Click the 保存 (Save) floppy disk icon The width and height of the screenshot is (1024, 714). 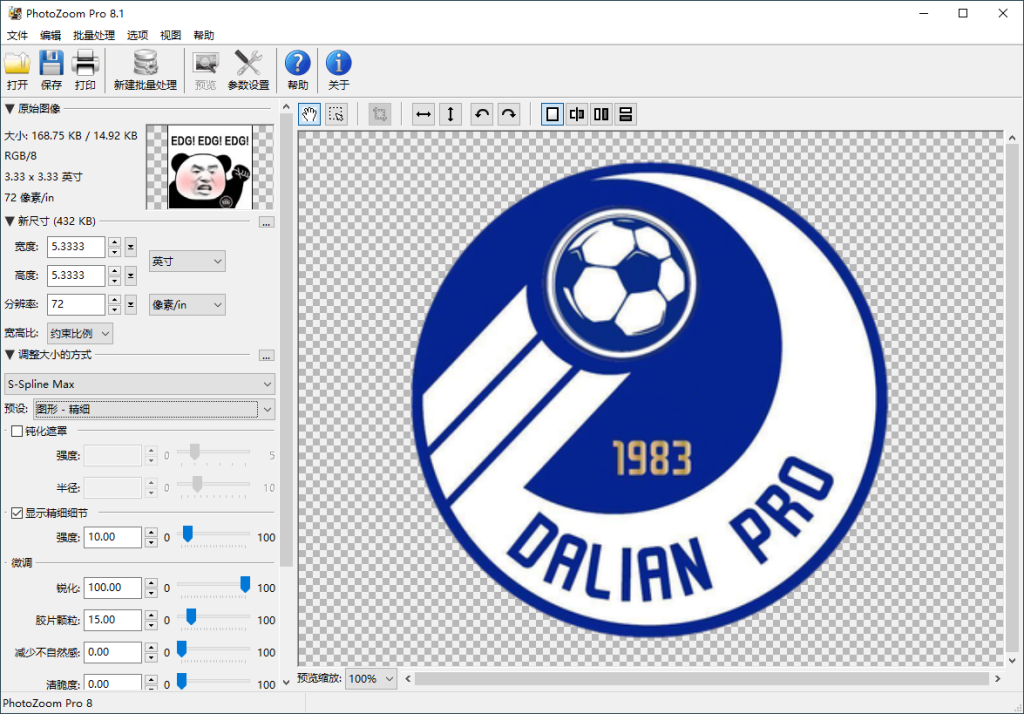pos(51,63)
